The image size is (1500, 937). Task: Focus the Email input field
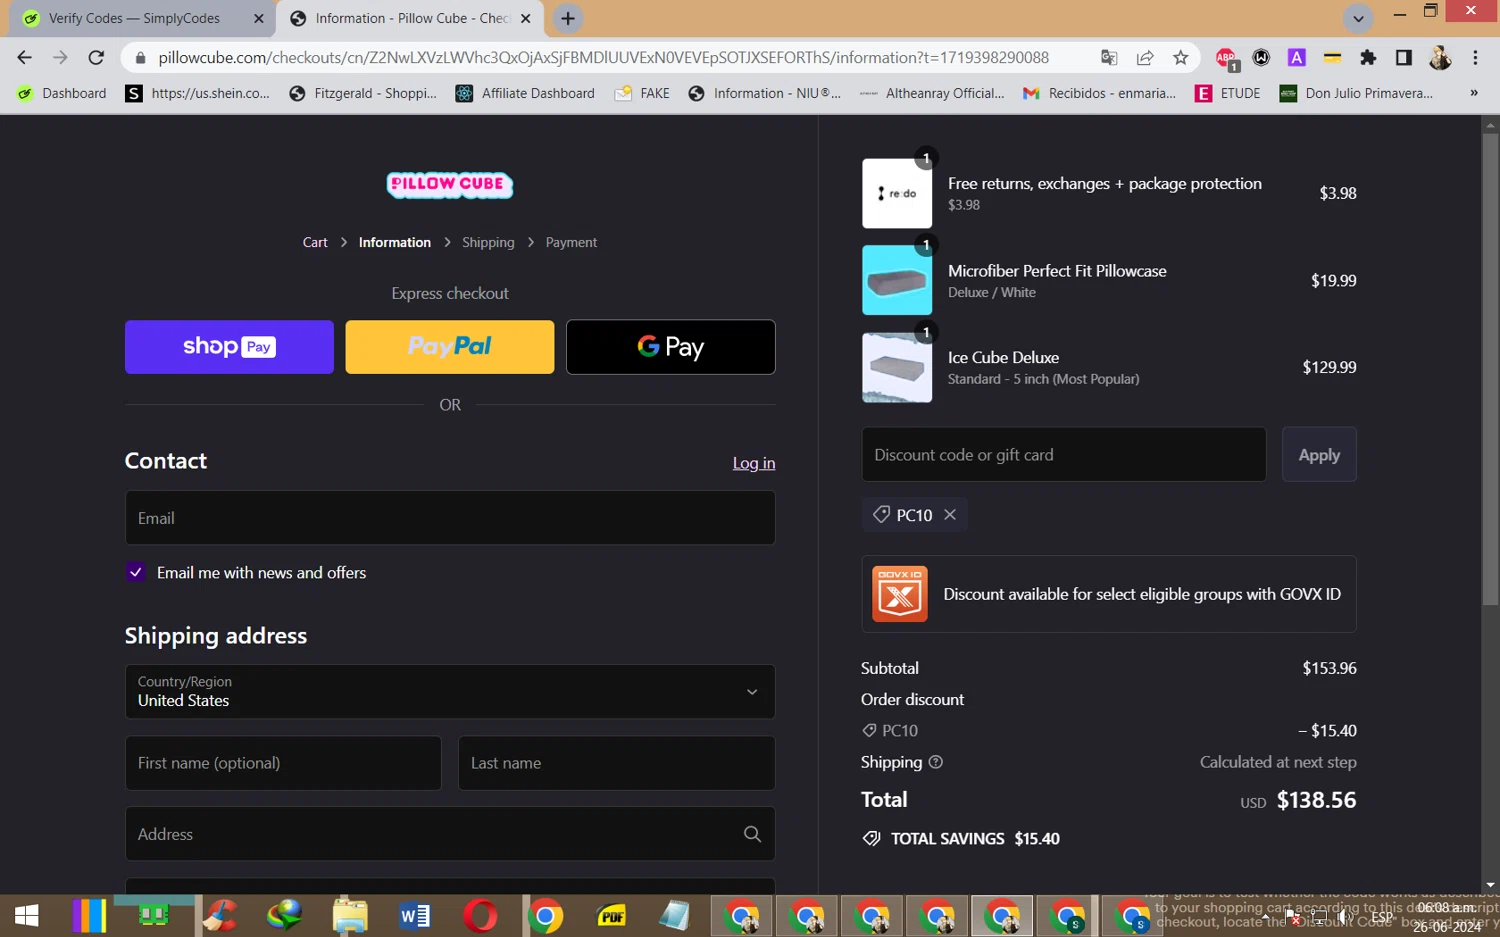pyautogui.click(x=450, y=518)
